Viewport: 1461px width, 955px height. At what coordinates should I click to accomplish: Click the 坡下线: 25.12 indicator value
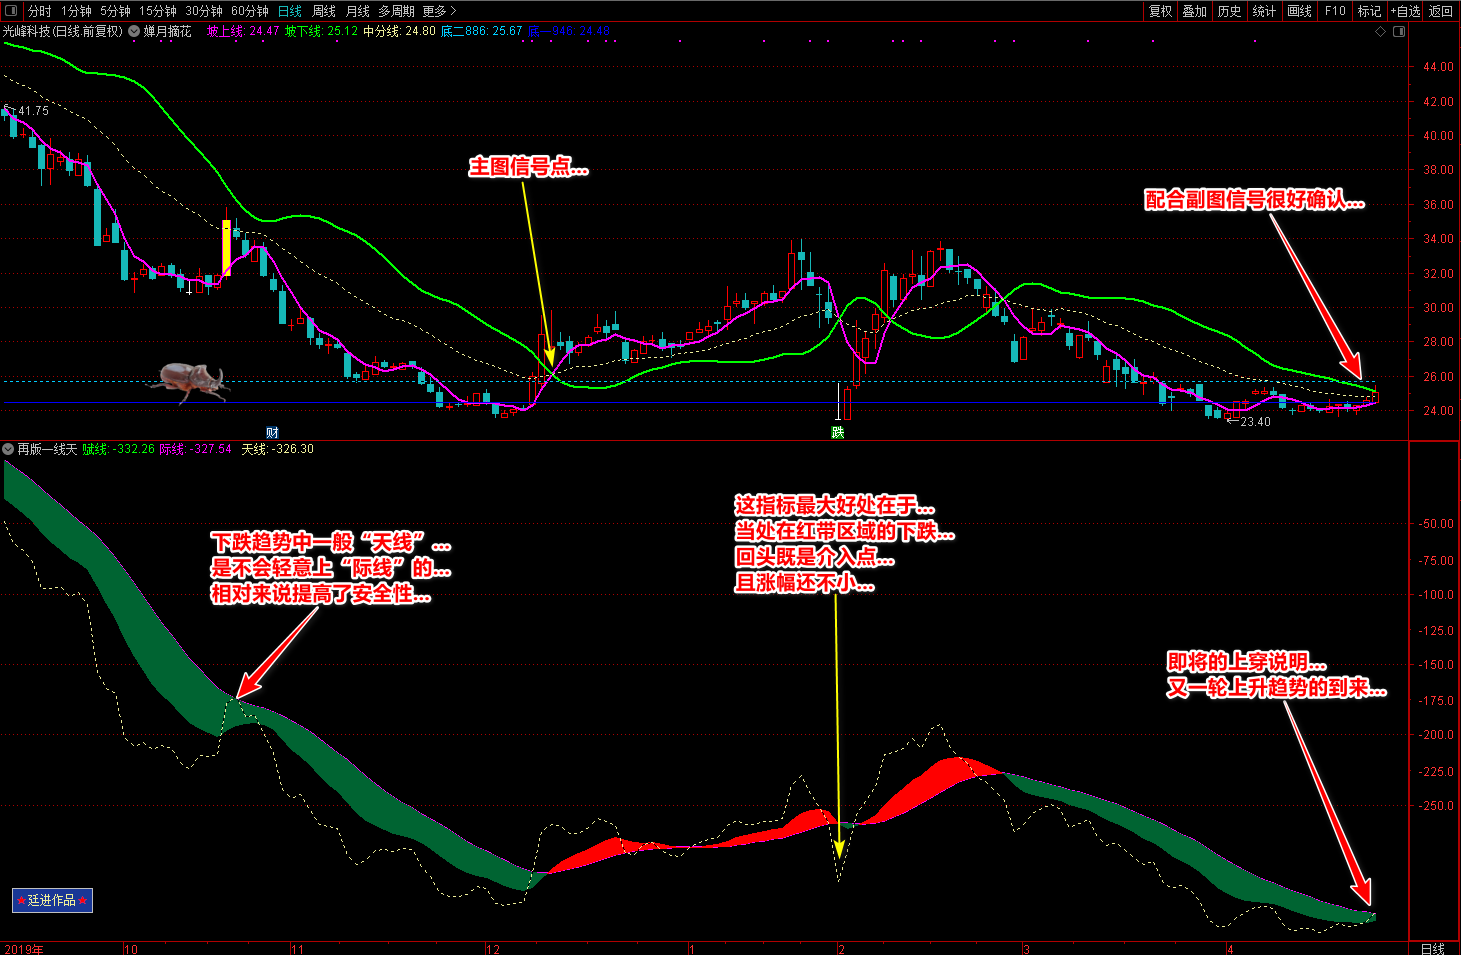coord(321,31)
